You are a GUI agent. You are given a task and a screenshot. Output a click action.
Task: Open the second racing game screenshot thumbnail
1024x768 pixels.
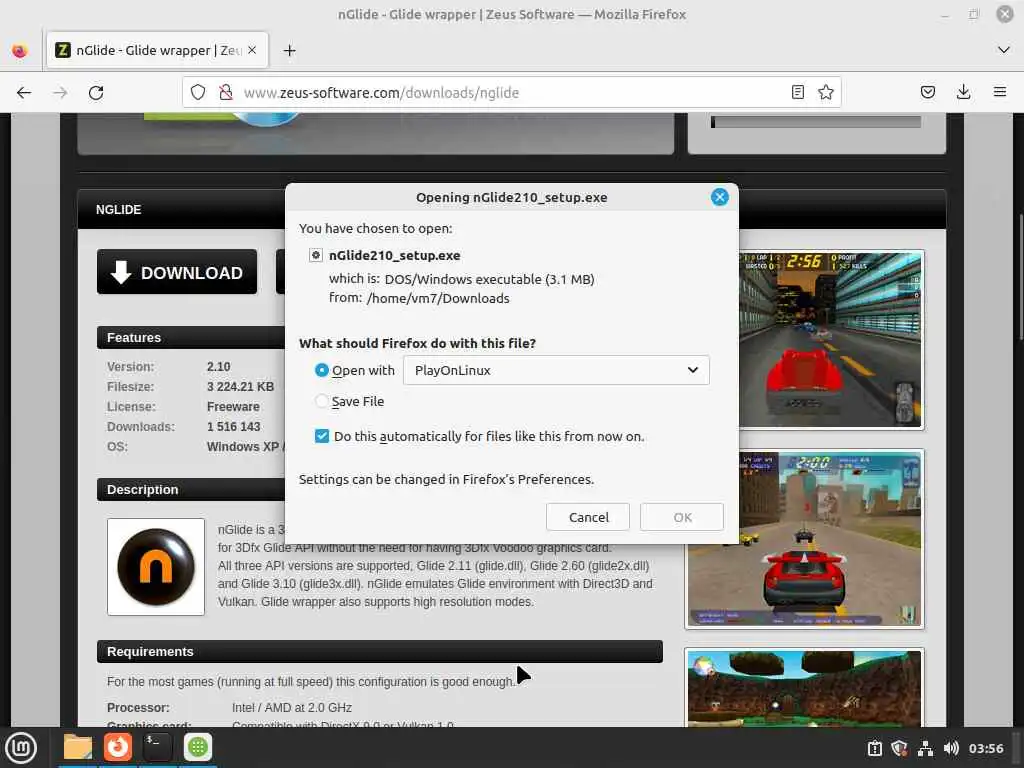tap(805, 539)
